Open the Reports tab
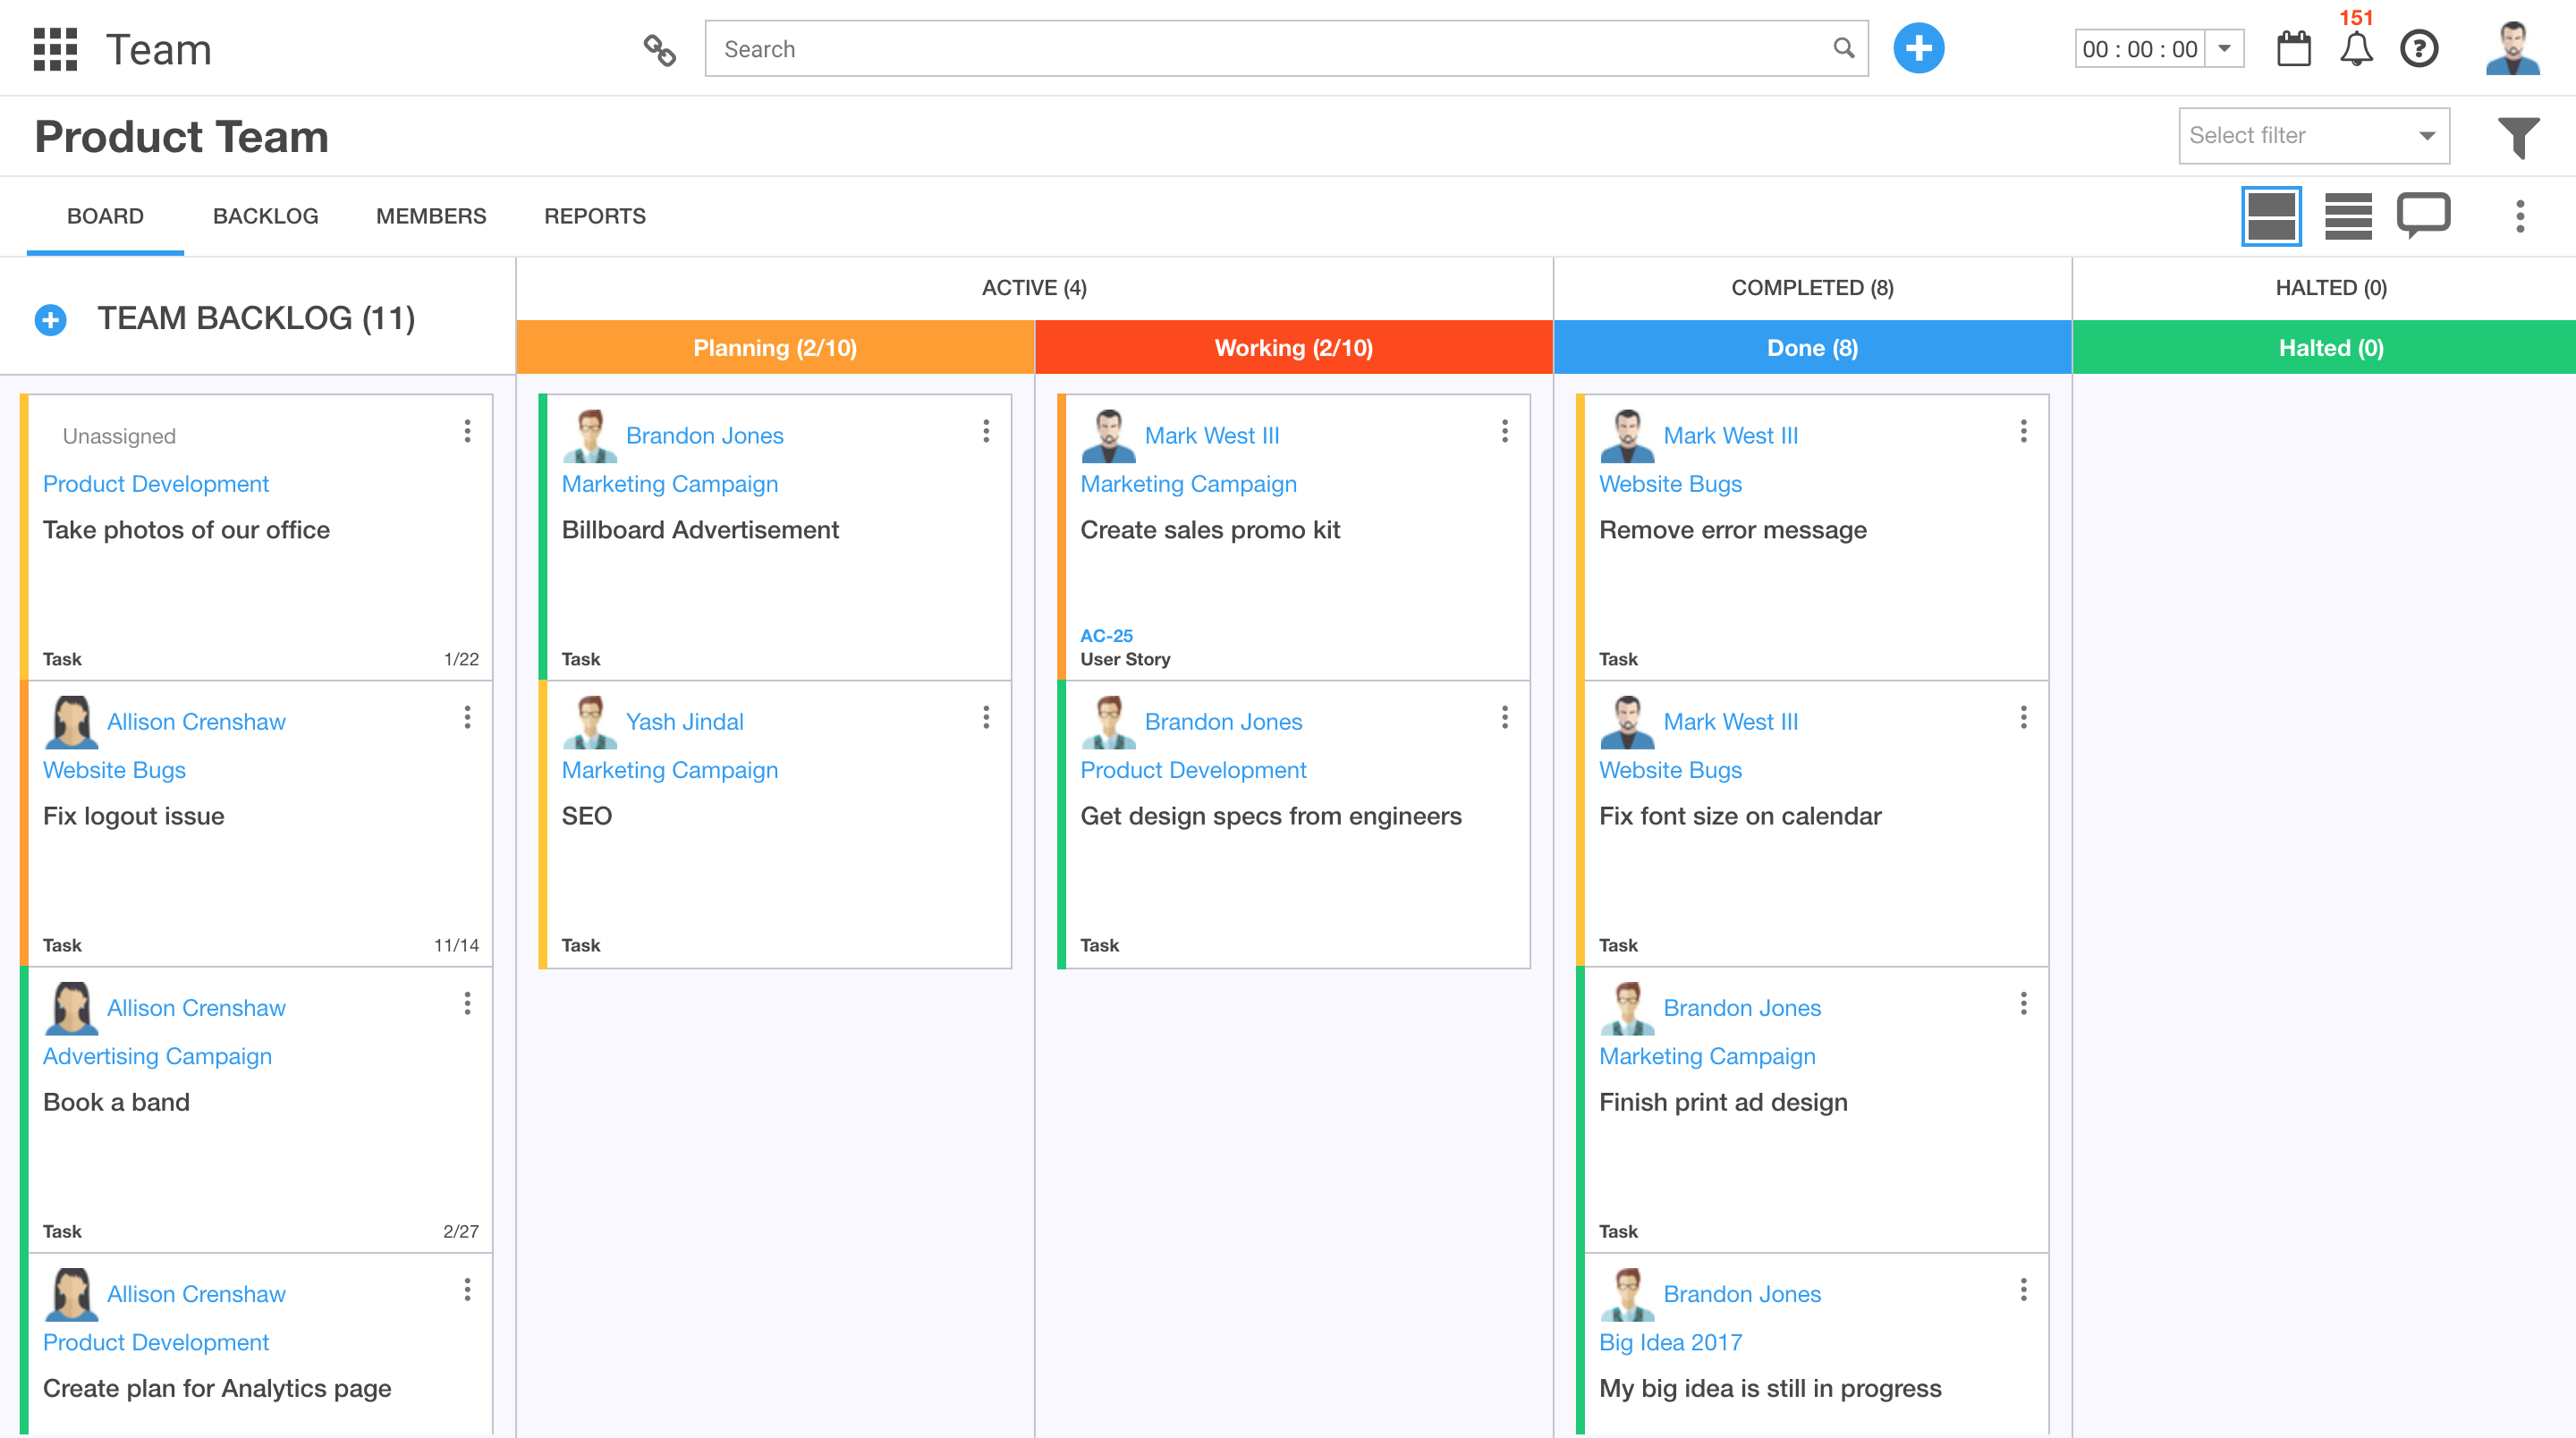2576x1438 pixels. (594, 216)
